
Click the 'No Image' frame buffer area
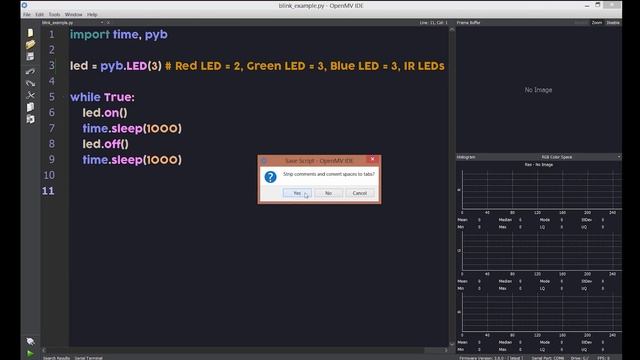[x=538, y=90]
